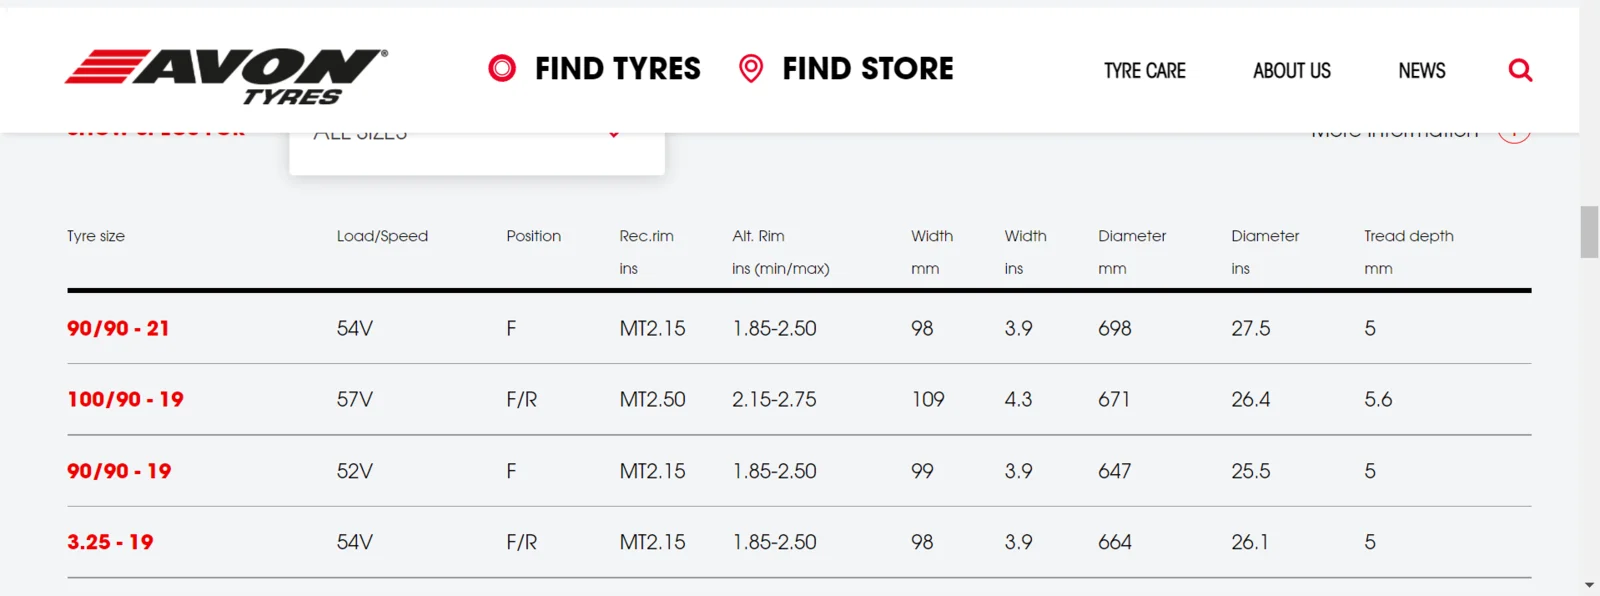Open search with the red magnifier icon
This screenshot has height=596, width=1600.
1520,70
